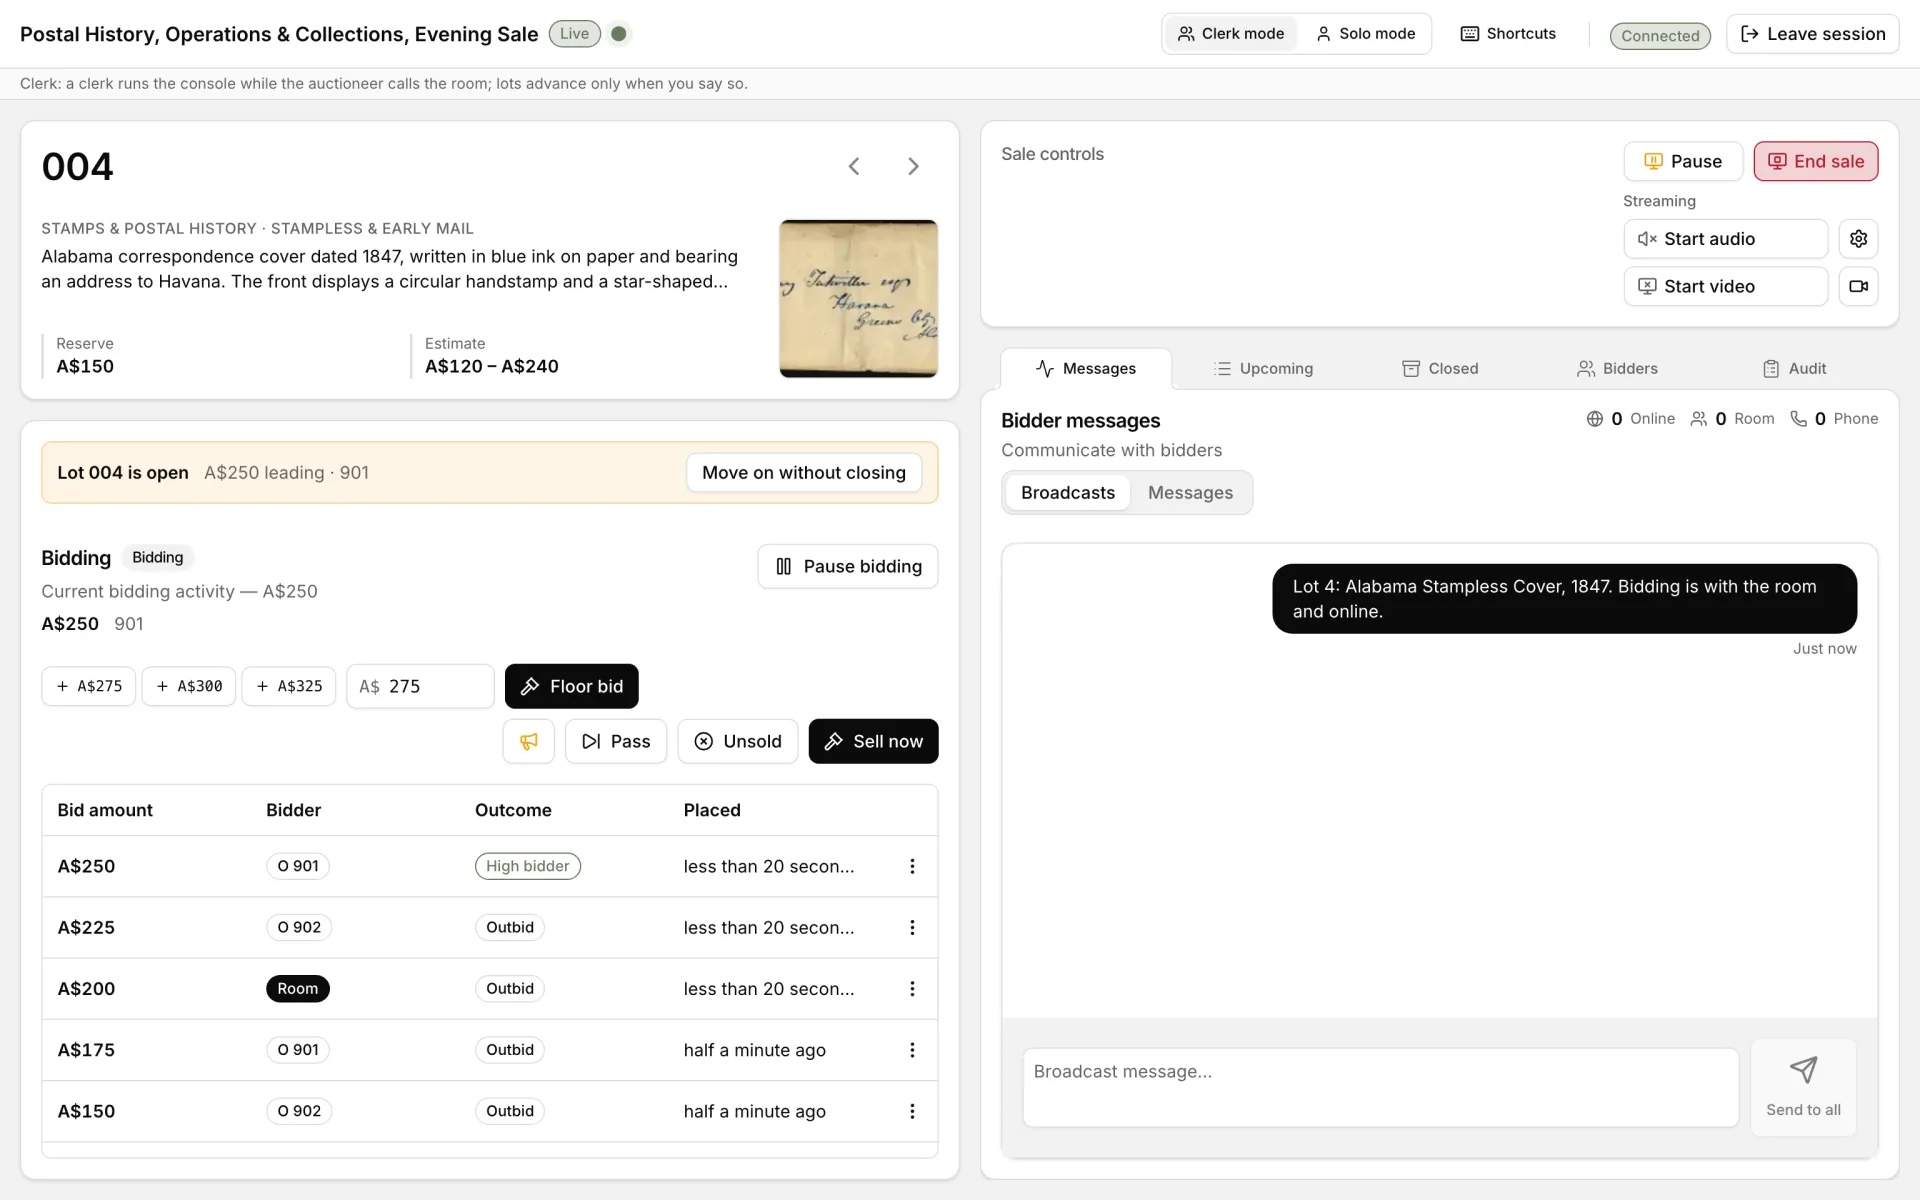Viewport: 1920px width, 1200px height.
Task: Leave the session
Action: 1812,34
